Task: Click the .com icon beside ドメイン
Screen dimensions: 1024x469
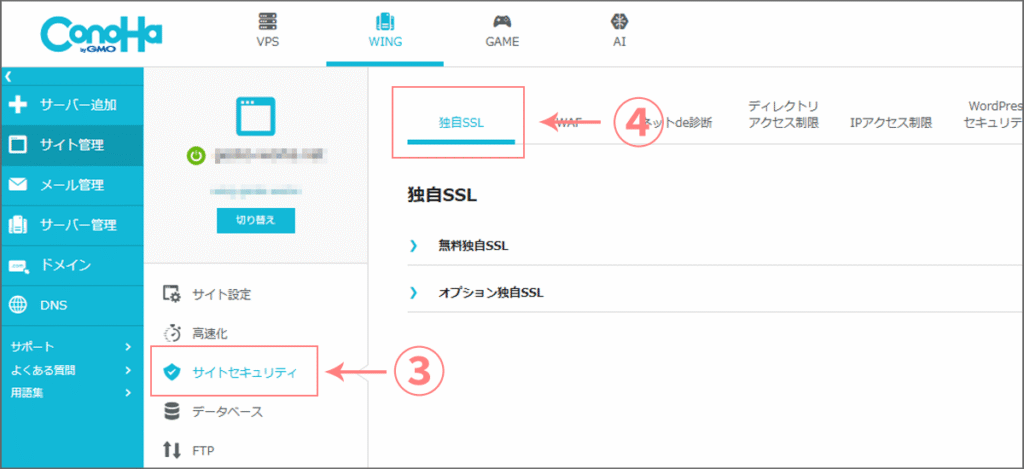Action: (19, 266)
